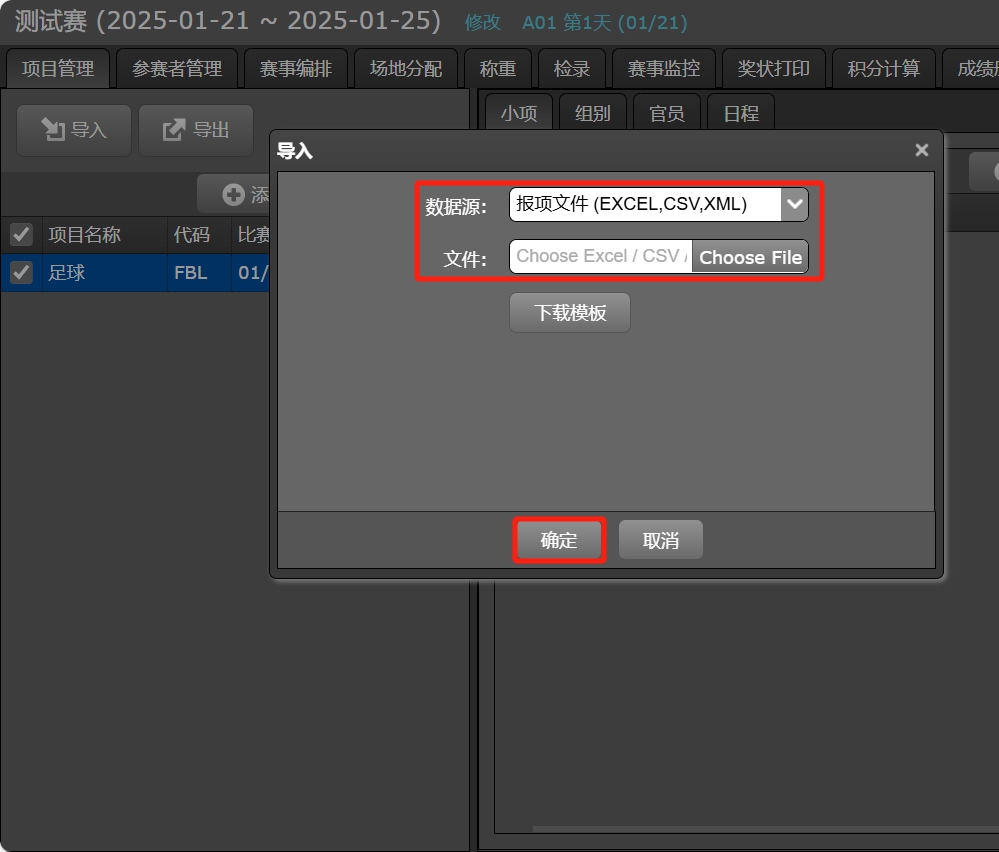The height and width of the screenshot is (852, 999).
Task: Switch to the 组别 sub-tab
Action: click(592, 113)
